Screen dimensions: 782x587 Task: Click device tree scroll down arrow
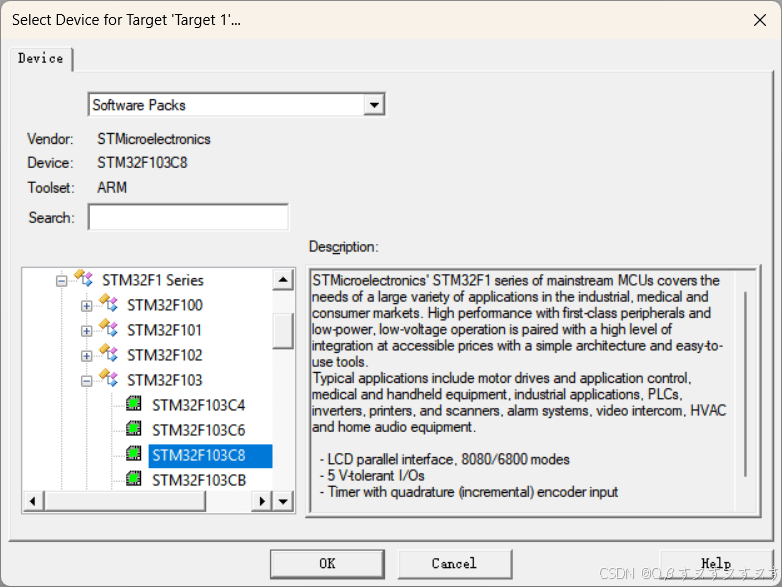tap(283, 501)
